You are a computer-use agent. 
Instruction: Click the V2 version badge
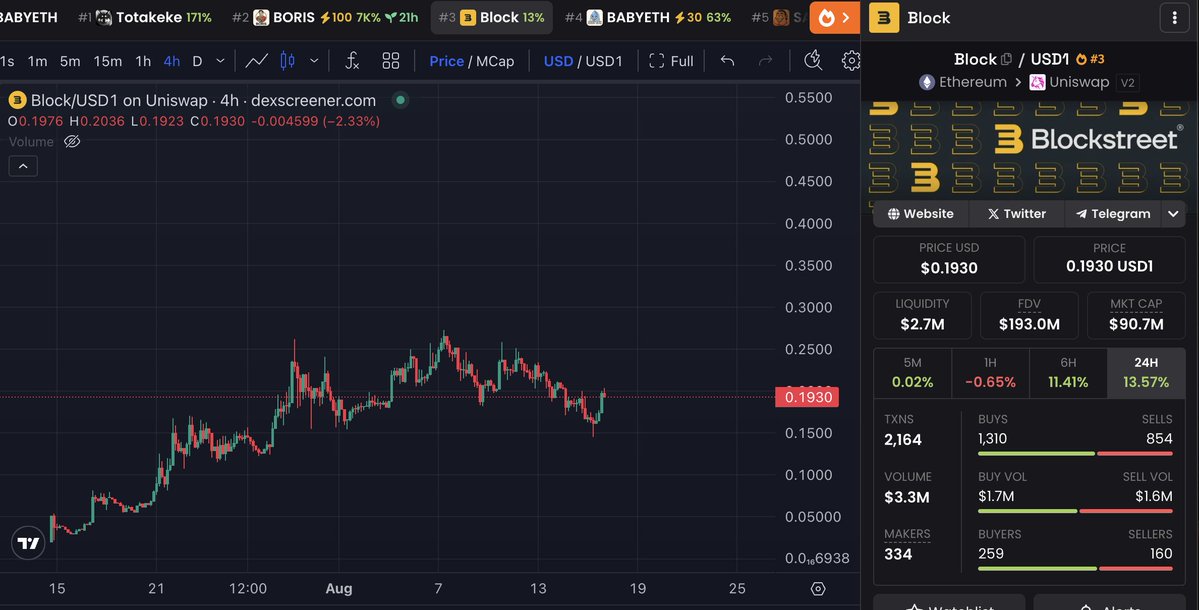click(1128, 83)
